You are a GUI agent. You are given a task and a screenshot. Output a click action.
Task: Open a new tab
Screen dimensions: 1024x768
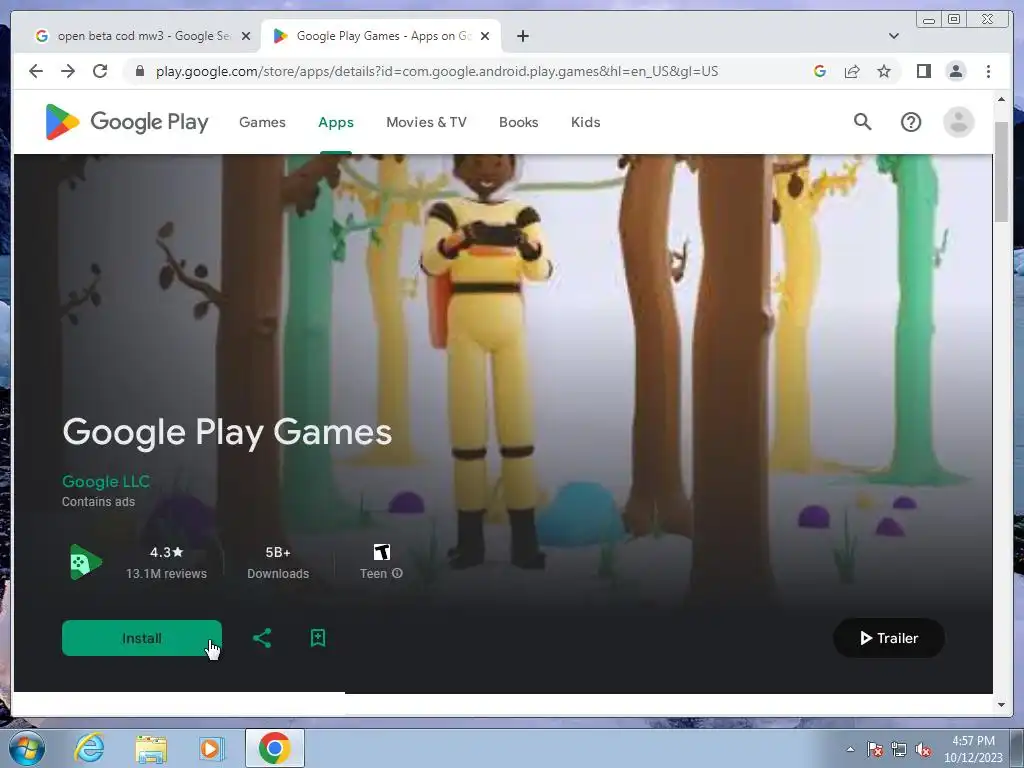click(x=522, y=36)
